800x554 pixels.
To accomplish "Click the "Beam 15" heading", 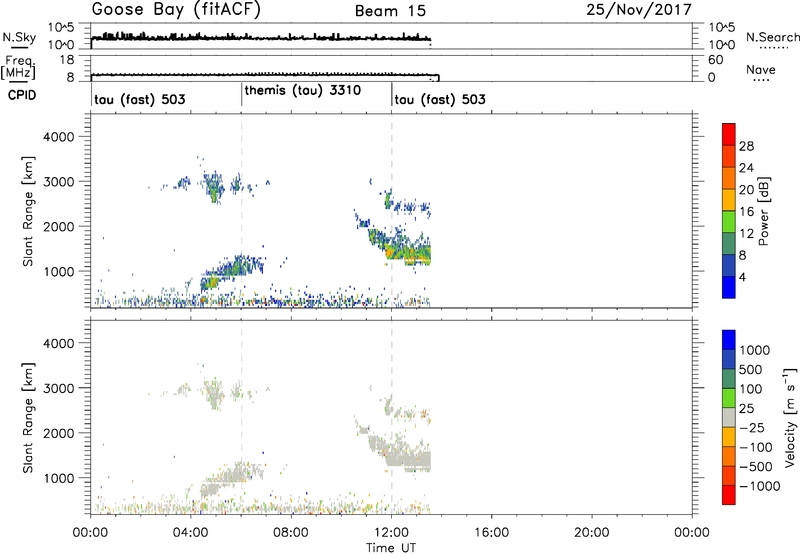I will 390,11.
